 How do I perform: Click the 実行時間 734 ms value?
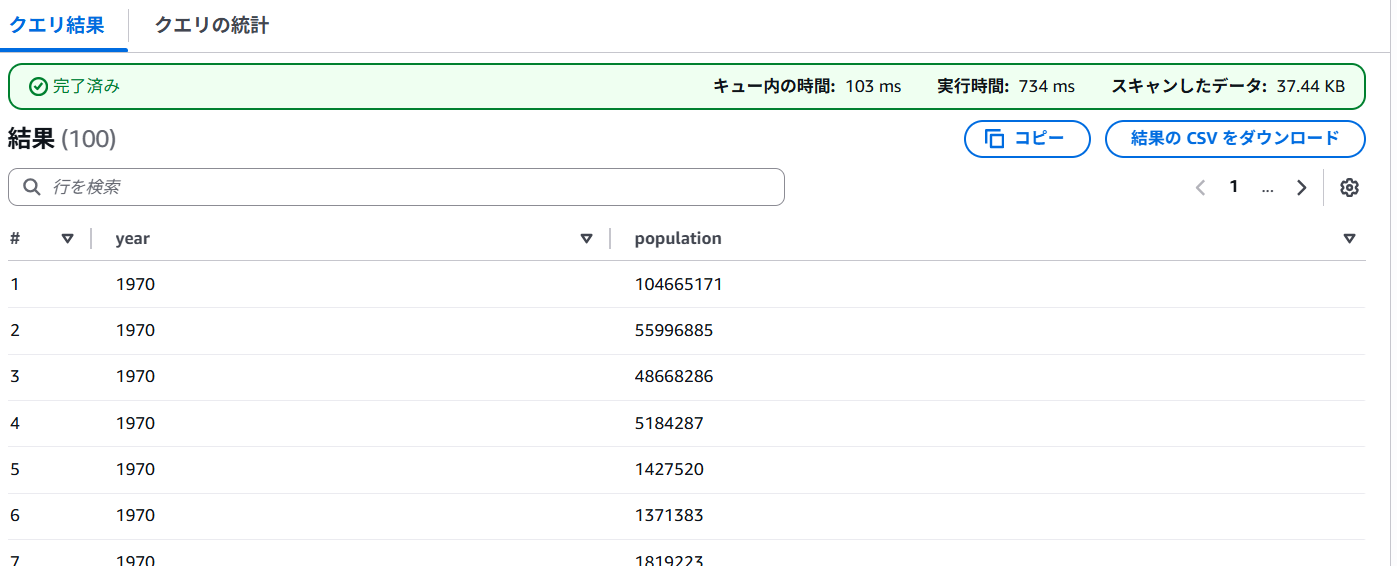1046,86
